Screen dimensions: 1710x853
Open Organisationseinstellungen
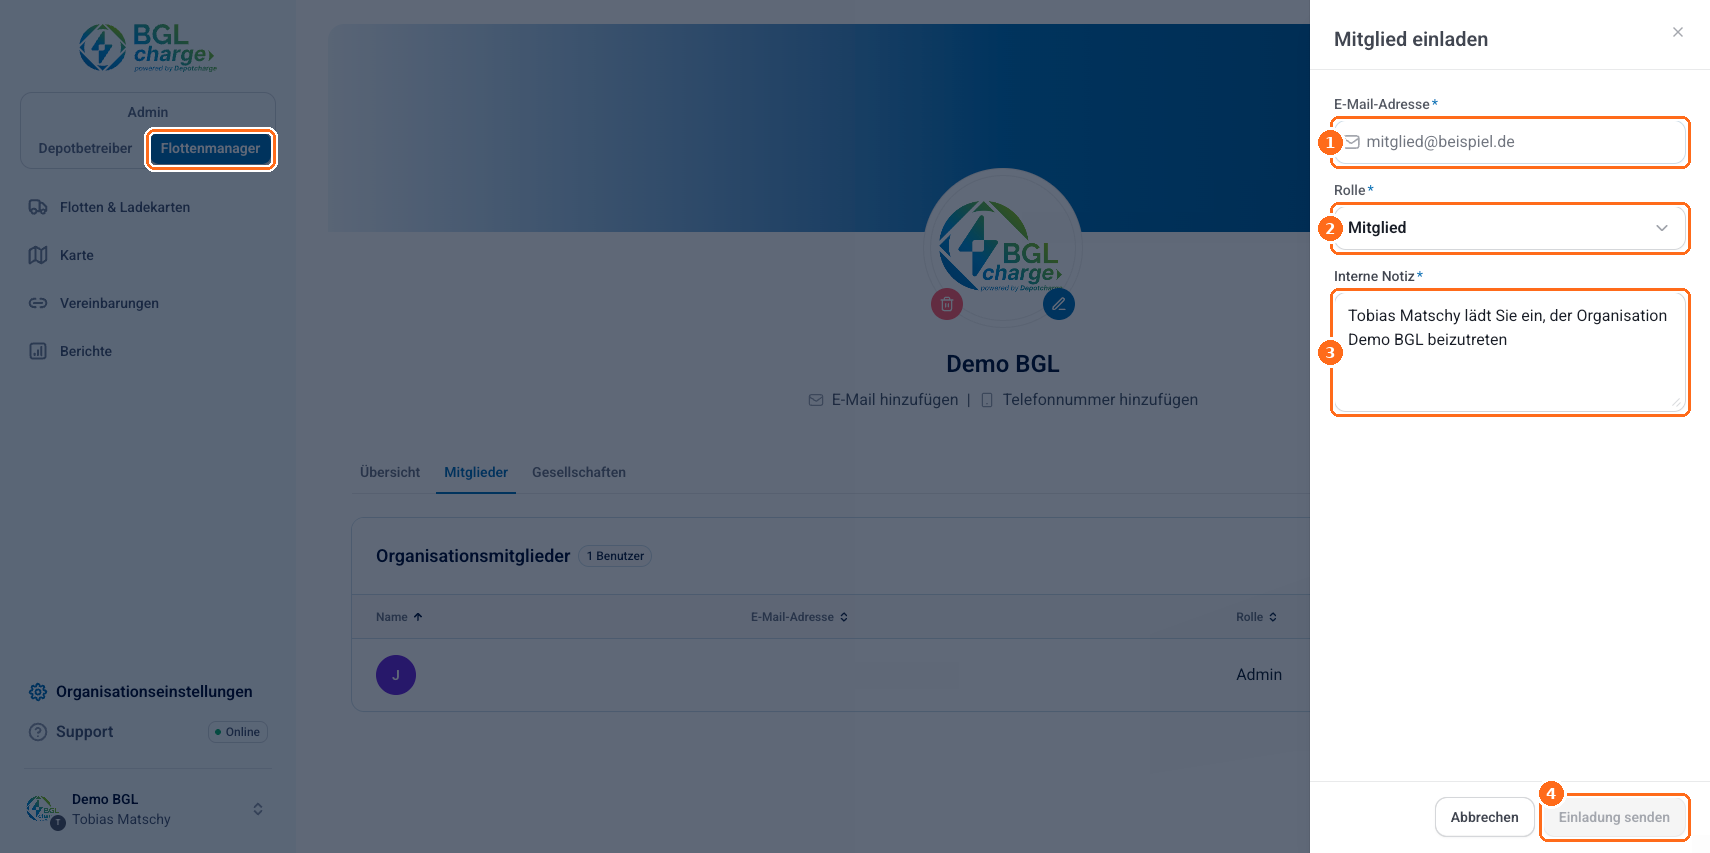point(154,692)
